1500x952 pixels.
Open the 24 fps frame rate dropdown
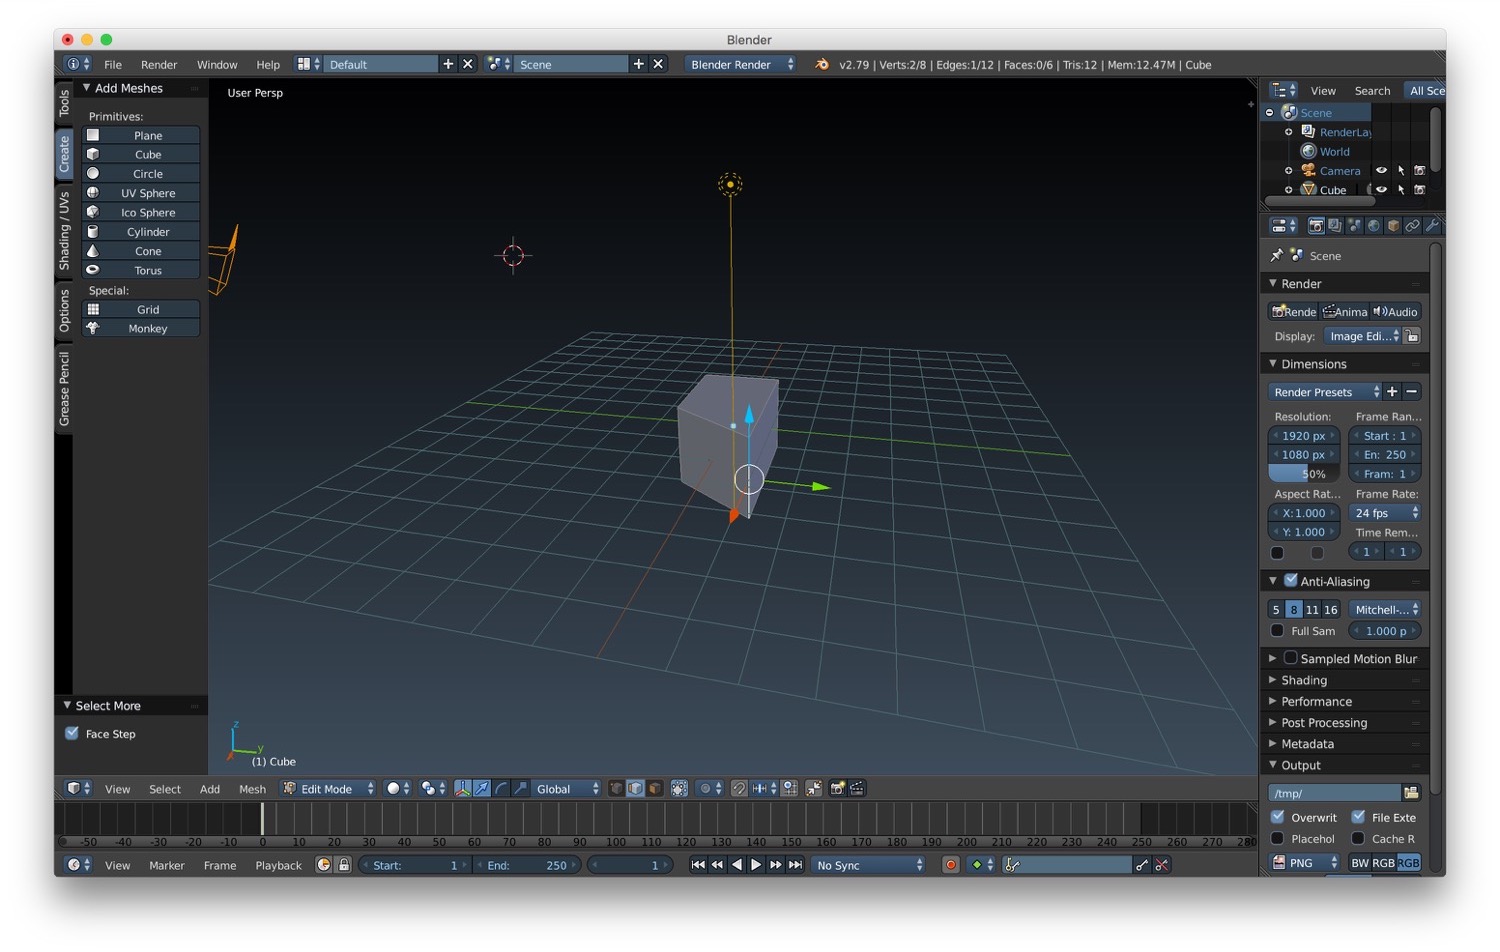click(x=1385, y=513)
